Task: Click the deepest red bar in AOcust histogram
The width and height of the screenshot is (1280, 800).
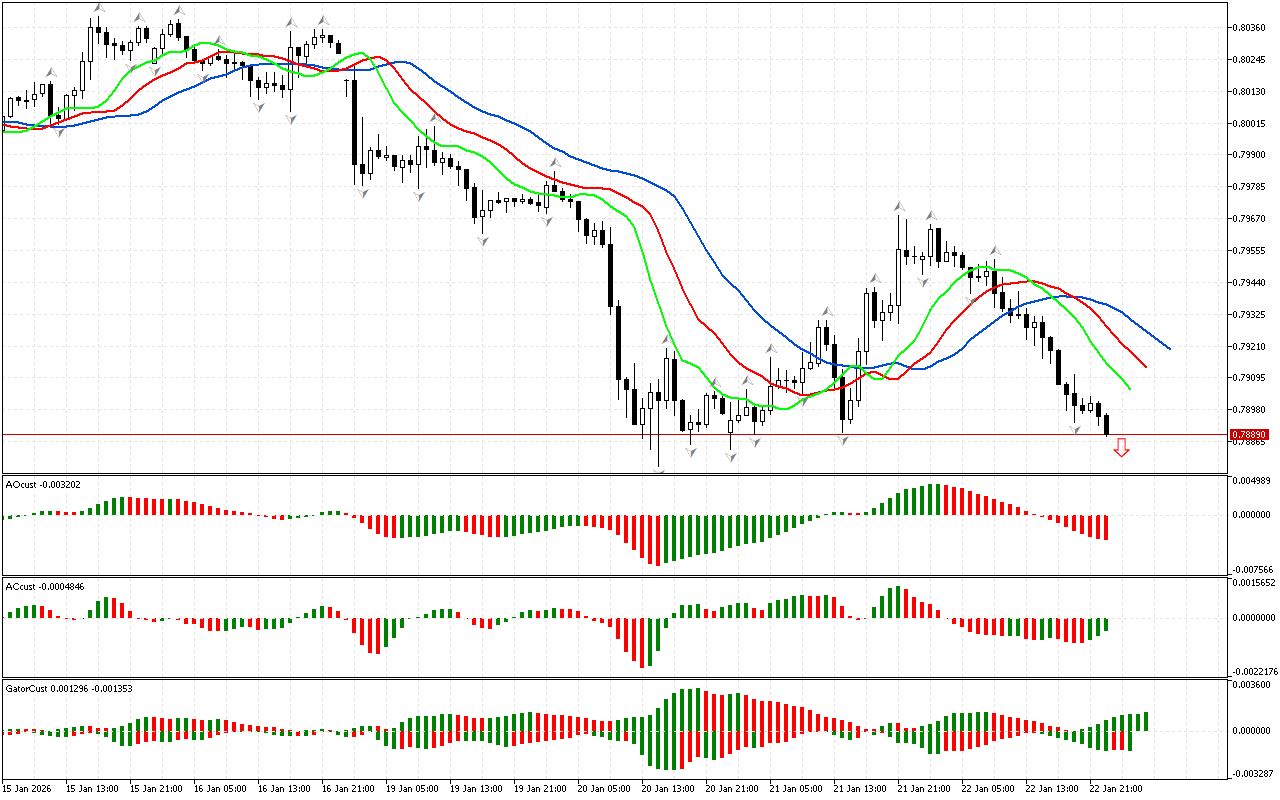Action: 657,540
